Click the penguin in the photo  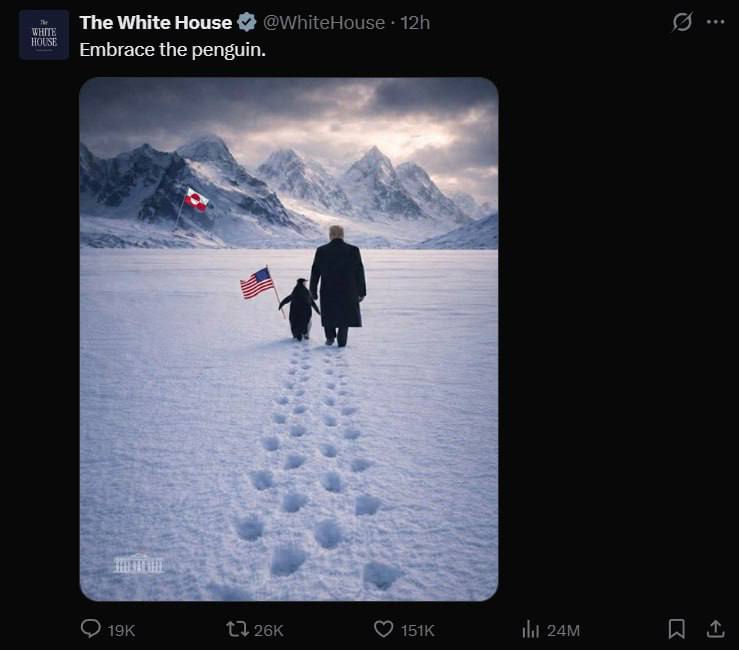(x=298, y=309)
